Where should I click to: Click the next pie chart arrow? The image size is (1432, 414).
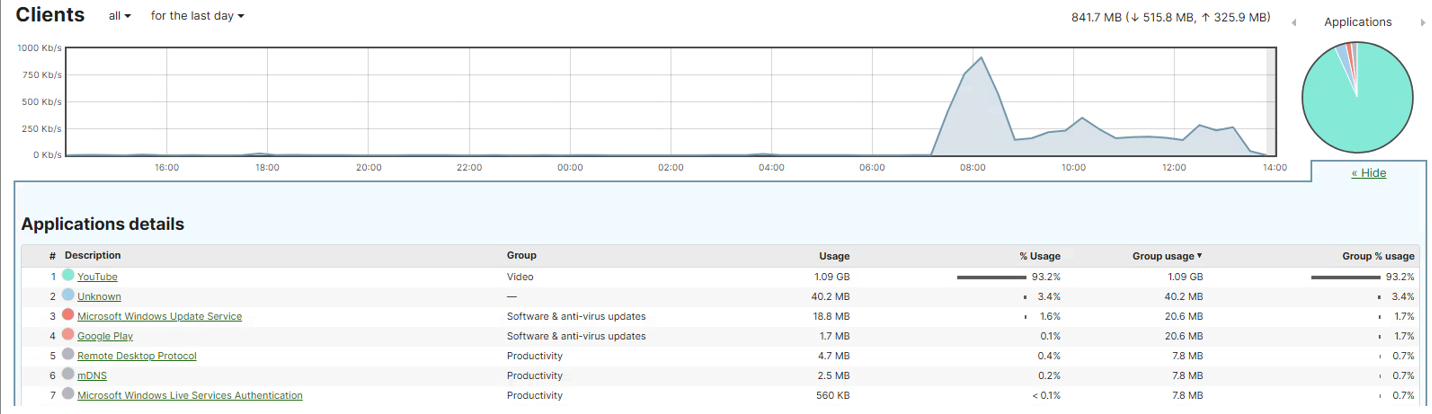point(1422,22)
